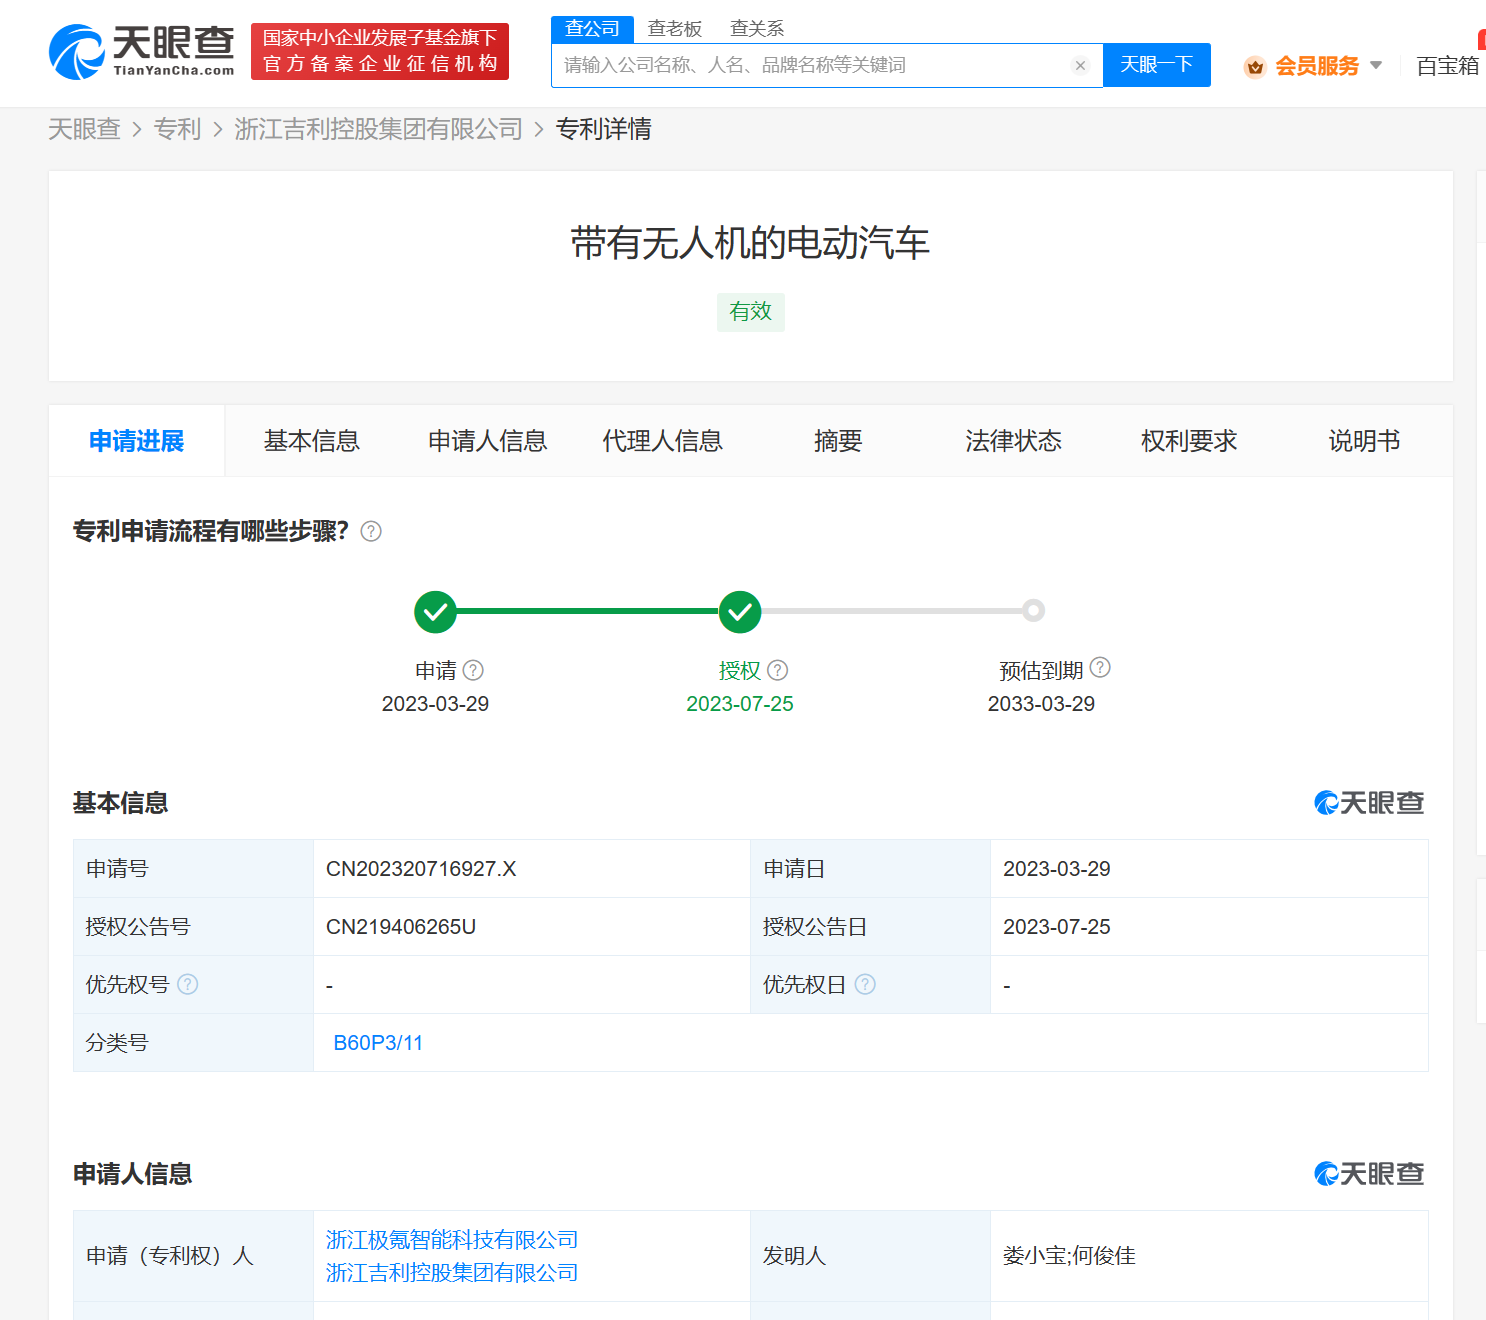Click the TianYanCha logo in the header
Screen dimensions: 1486x1320
(142, 52)
